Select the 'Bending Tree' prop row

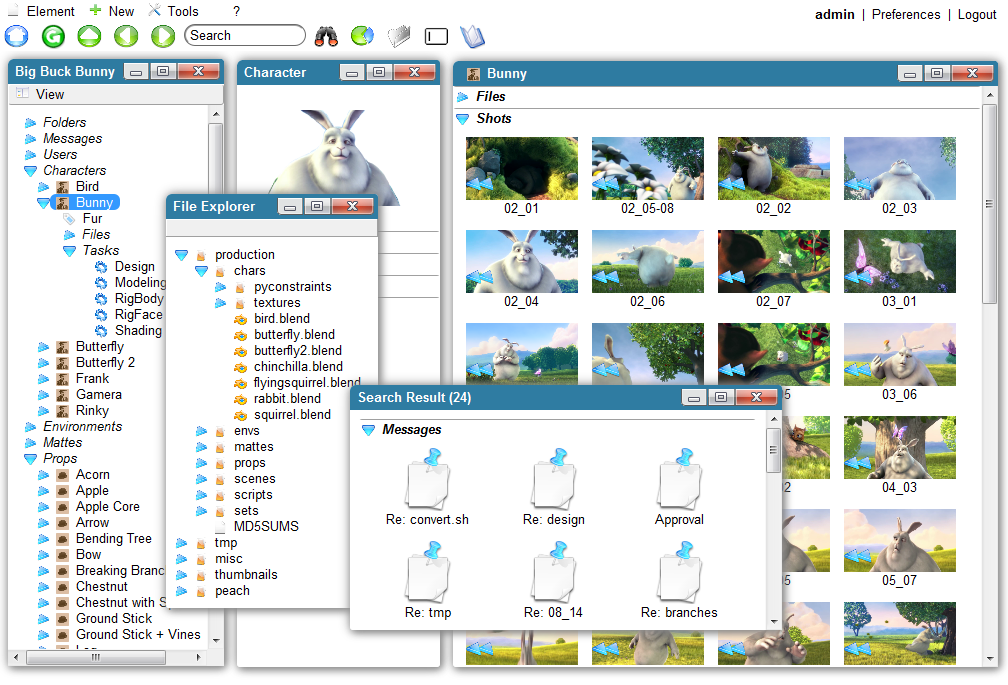[x=114, y=538]
